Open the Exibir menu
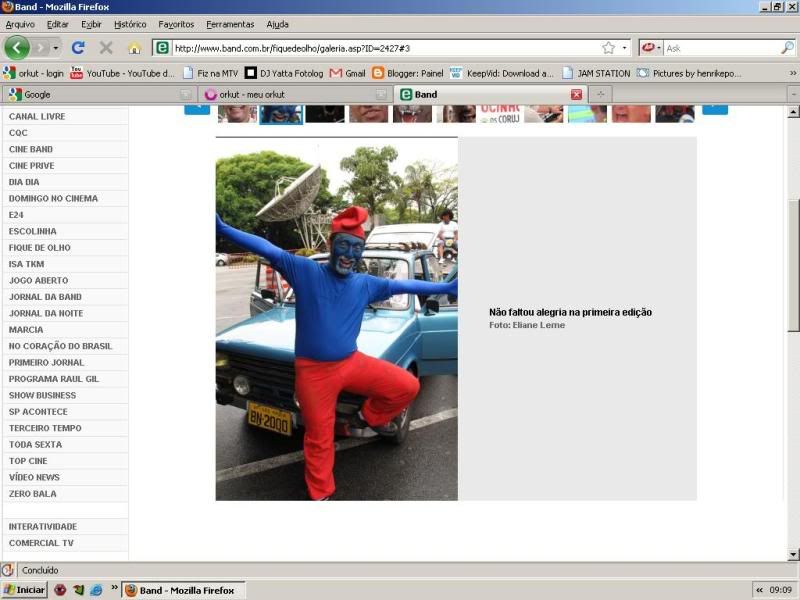This screenshot has width=800, height=600. [x=91, y=24]
